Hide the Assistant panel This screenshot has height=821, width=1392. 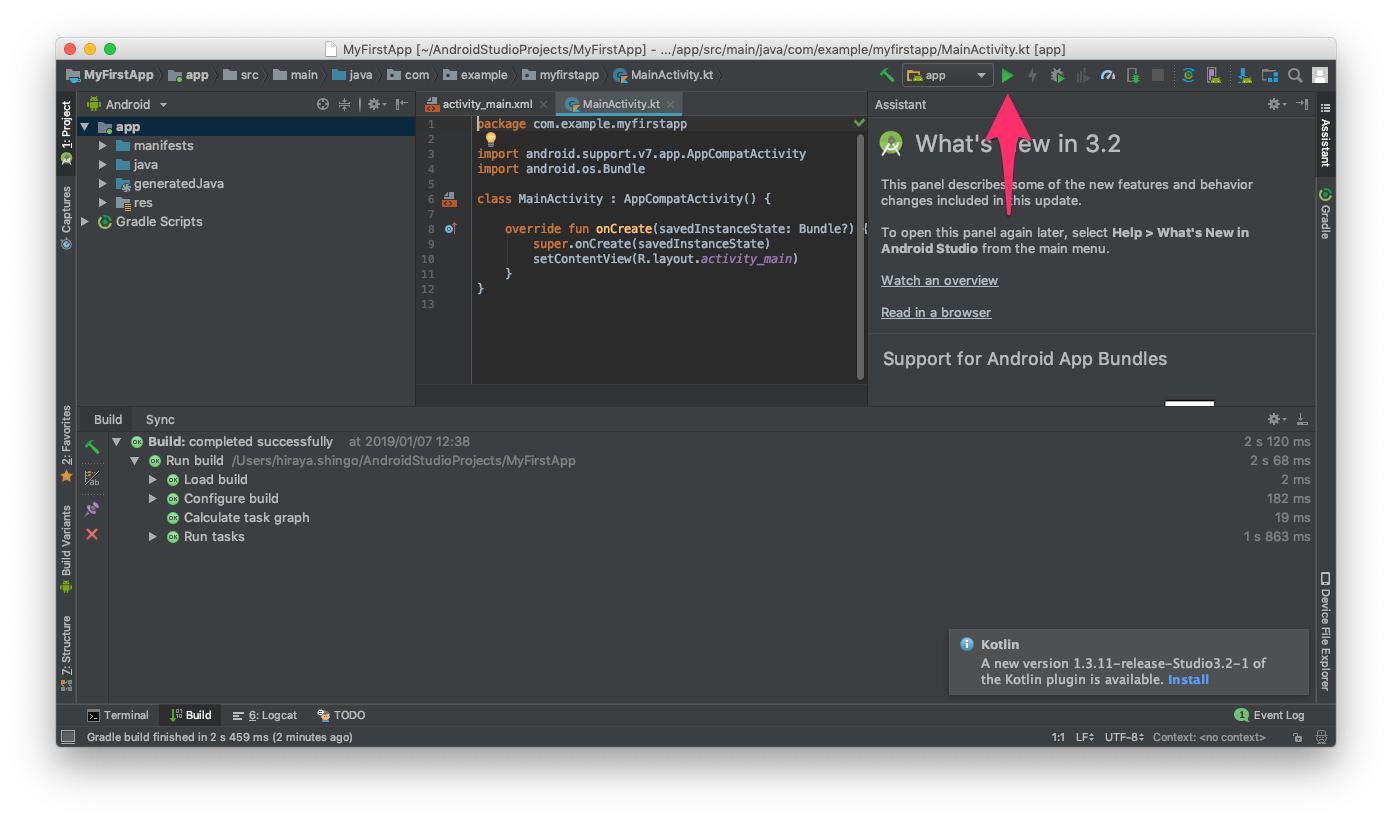pyautogui.click(x=1302, y=104)
